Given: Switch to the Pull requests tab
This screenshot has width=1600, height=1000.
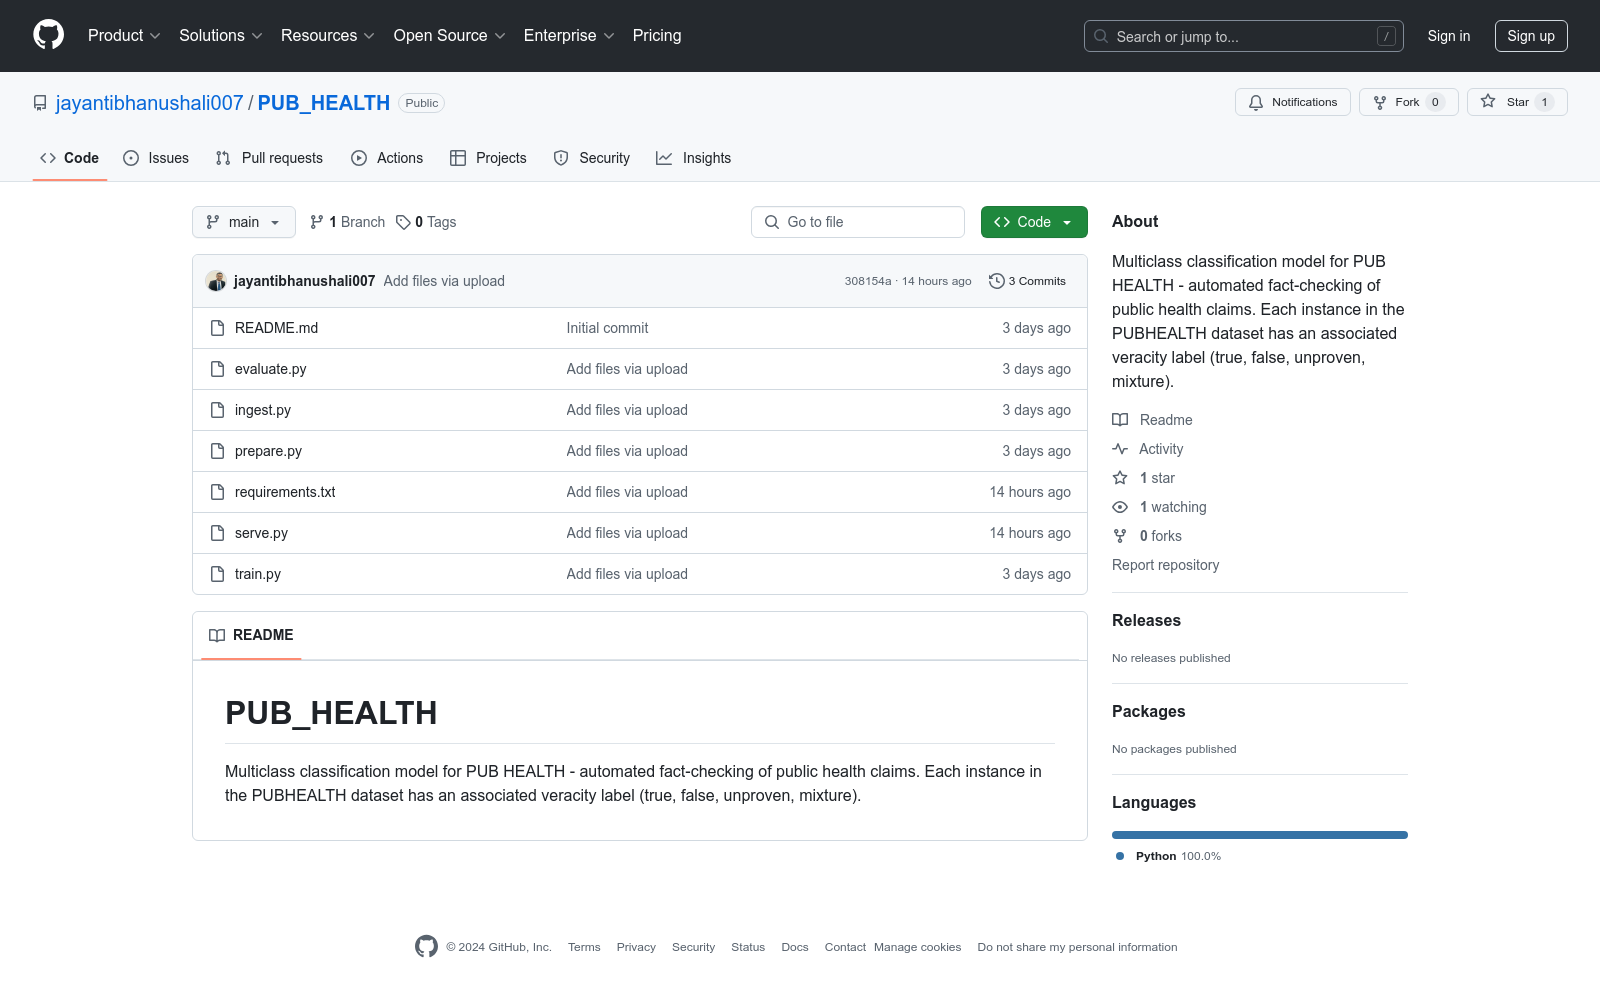Looking at the screenshot, I should click(269, 158).
